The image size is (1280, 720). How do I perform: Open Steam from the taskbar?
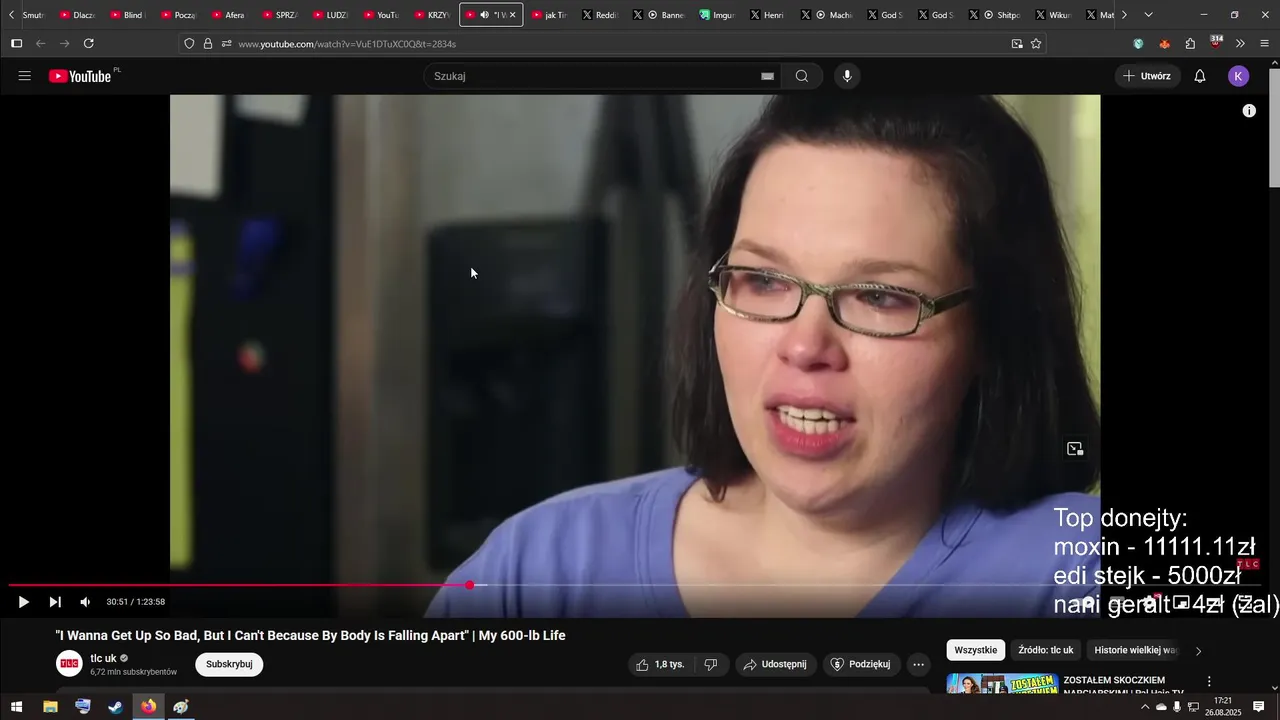pos(116,707)
